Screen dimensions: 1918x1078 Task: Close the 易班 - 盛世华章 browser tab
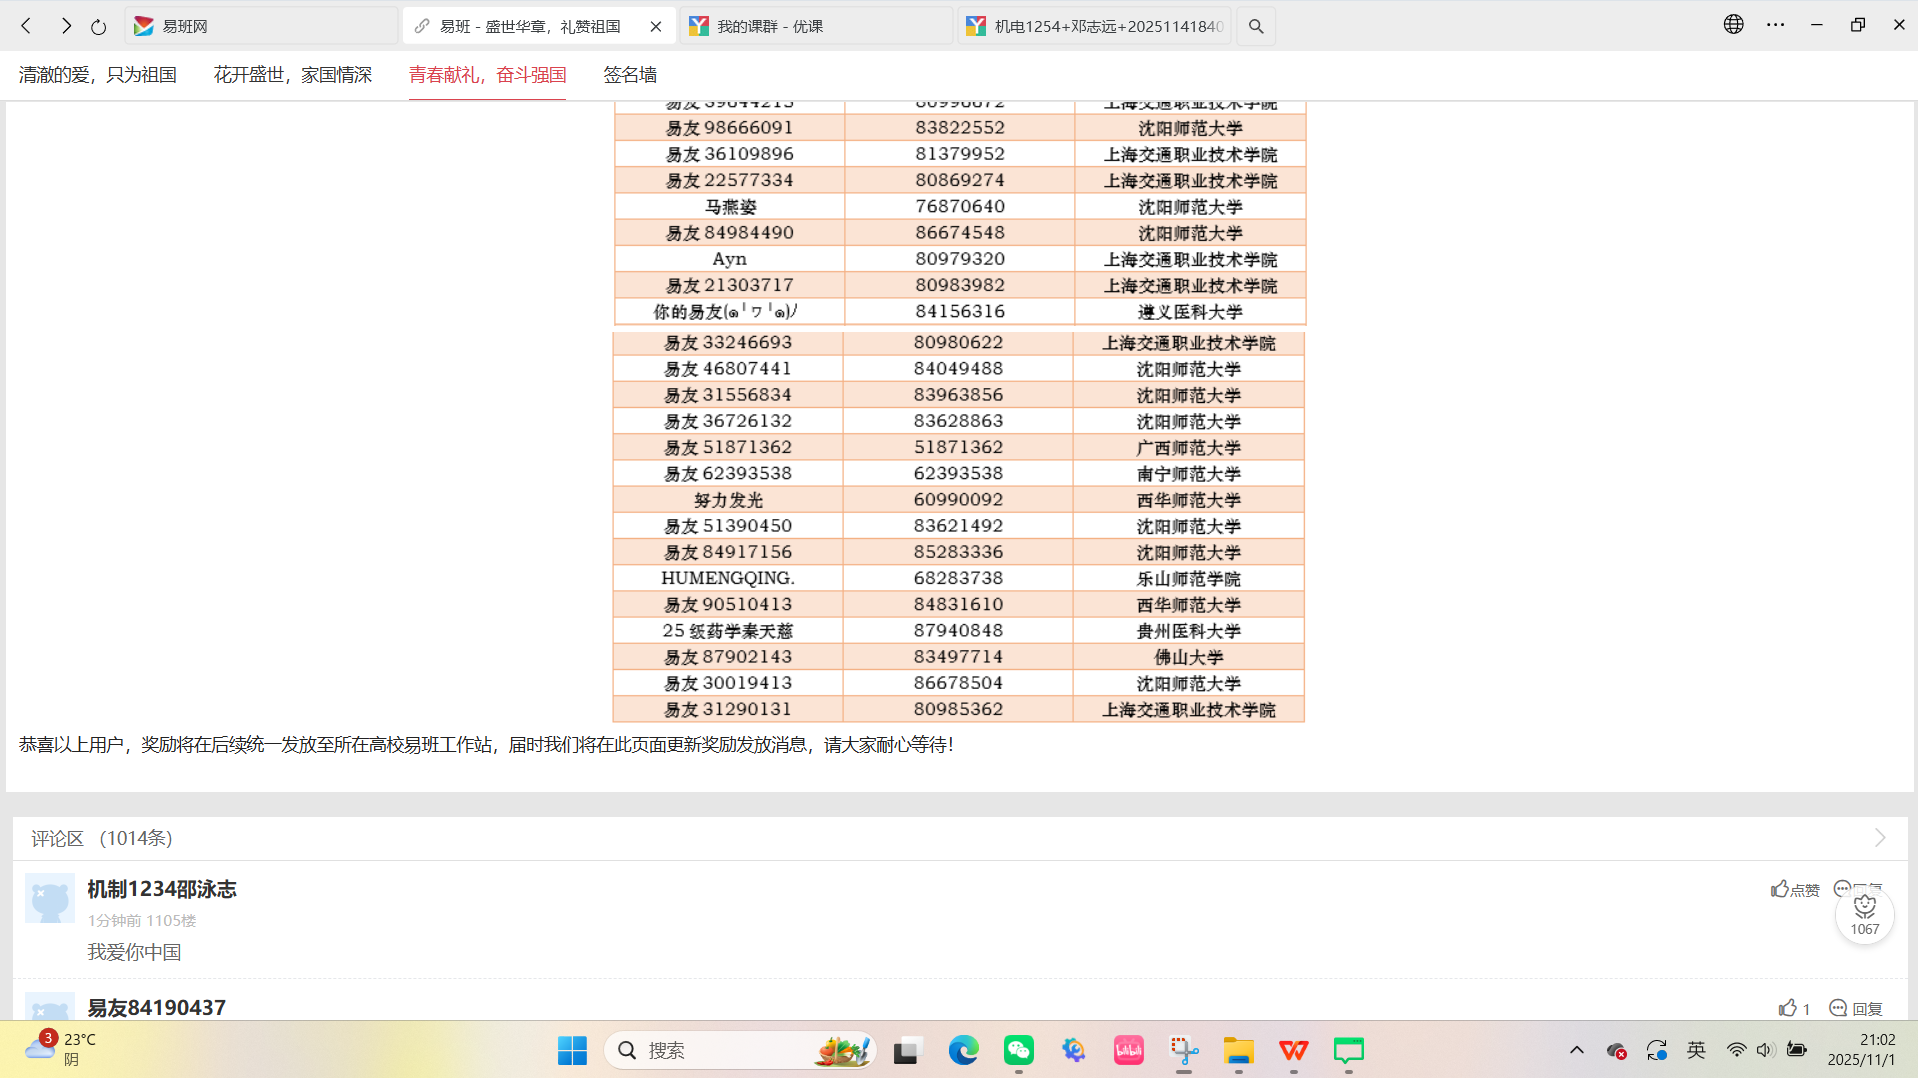[656, 27]
